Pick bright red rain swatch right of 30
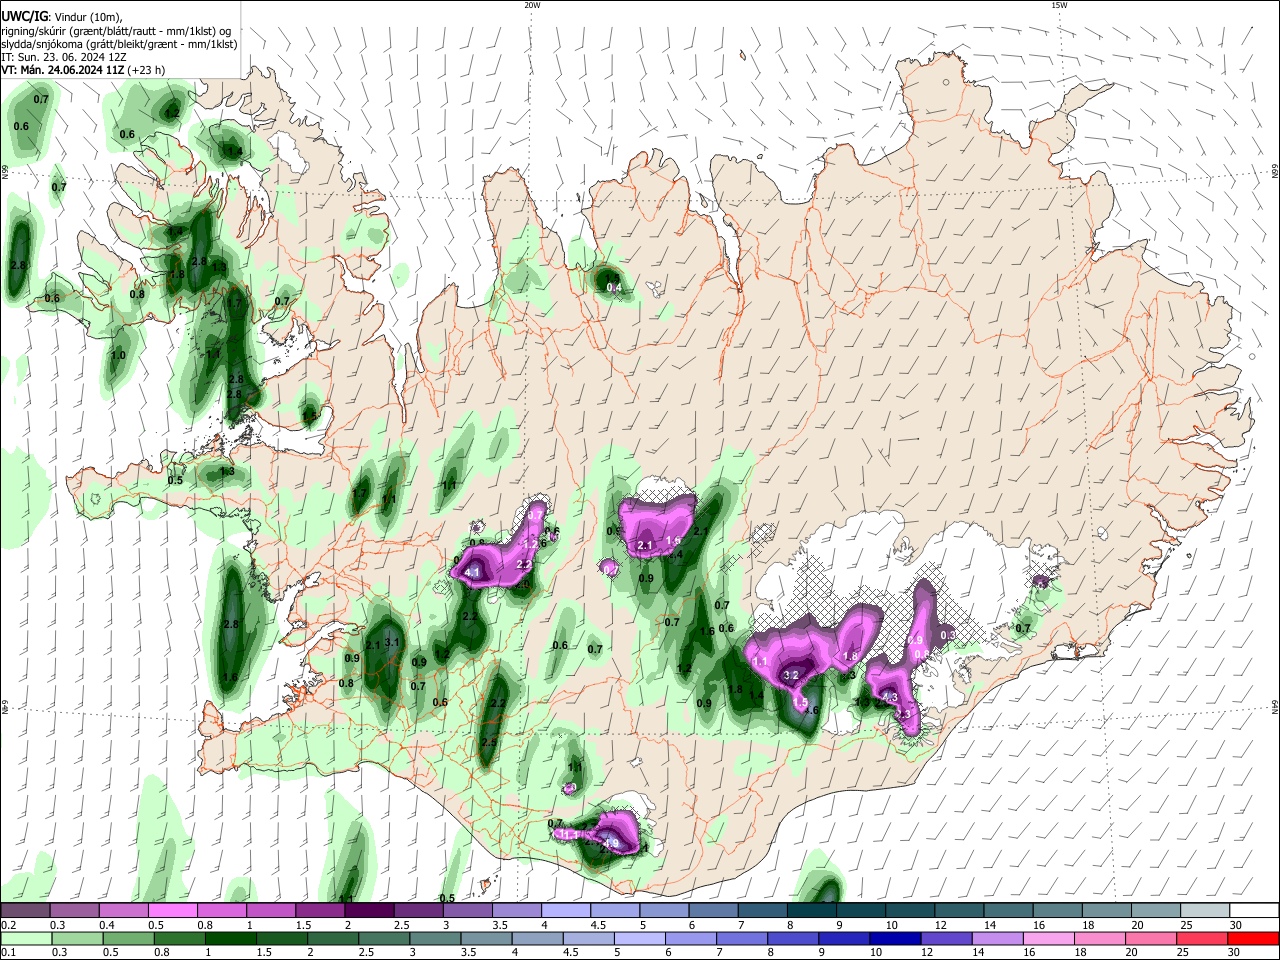This screenshot has width=1280, height=960. [x=1255, y=939]
